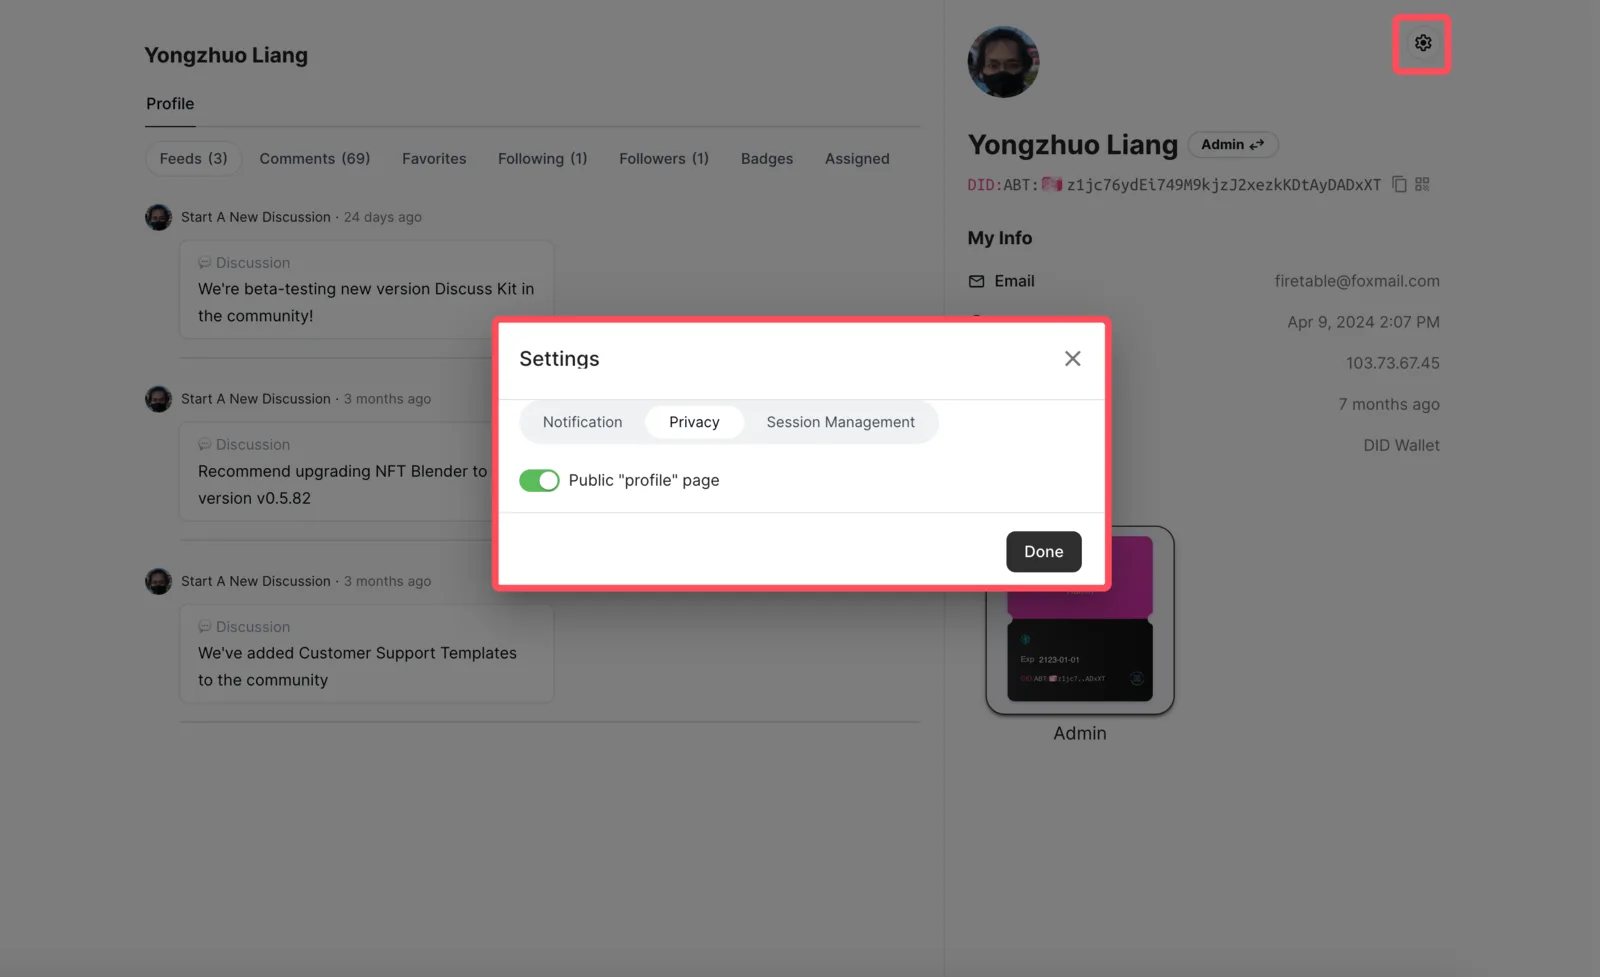The image size is (1600, 977).
Task: Show the Favorites list
Action: point(434,159)
